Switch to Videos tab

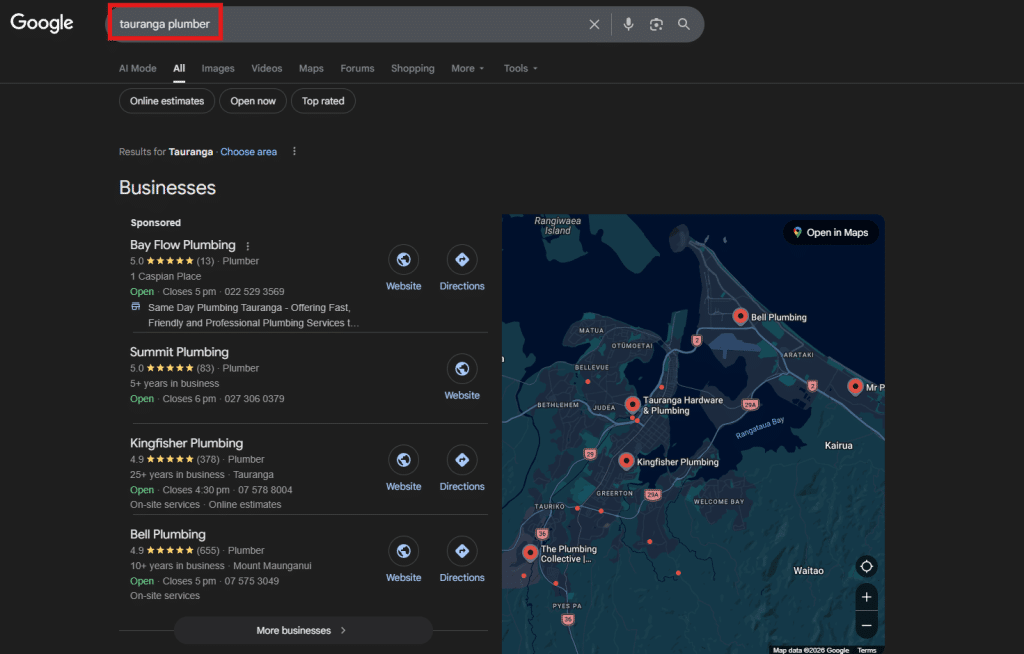coord(267,68)
